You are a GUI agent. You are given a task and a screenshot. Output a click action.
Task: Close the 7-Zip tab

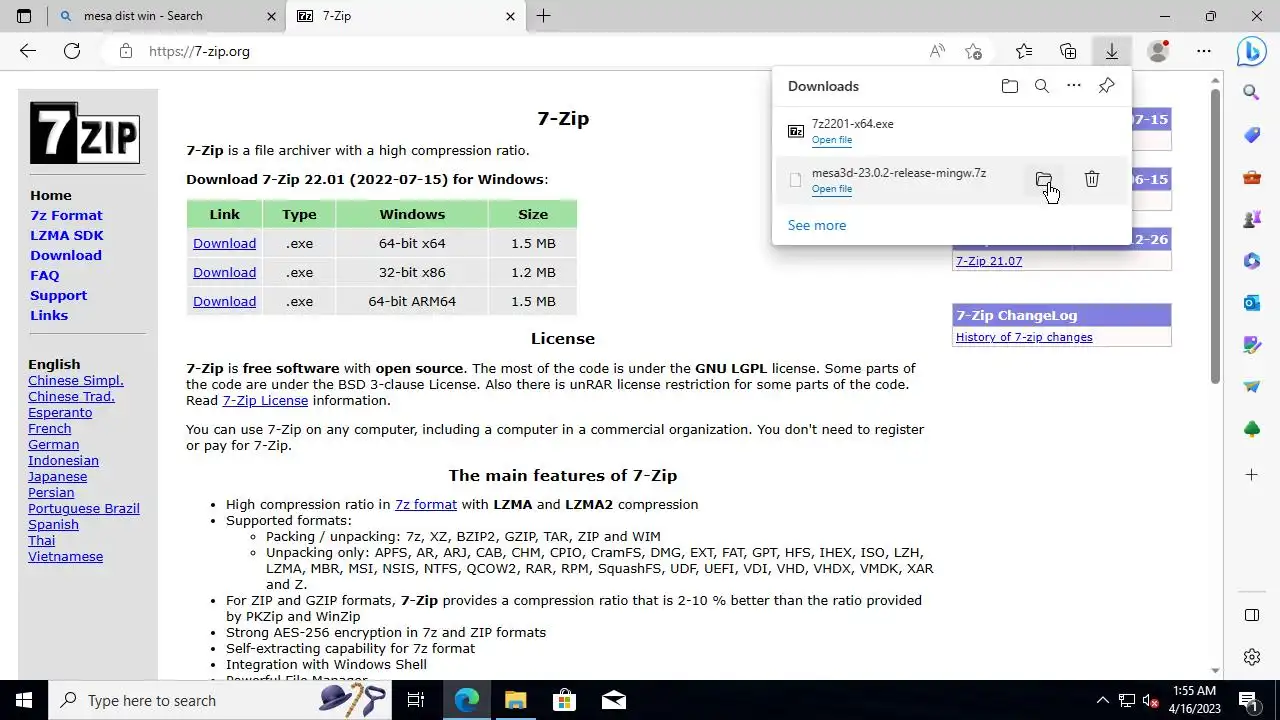point(511,16)
